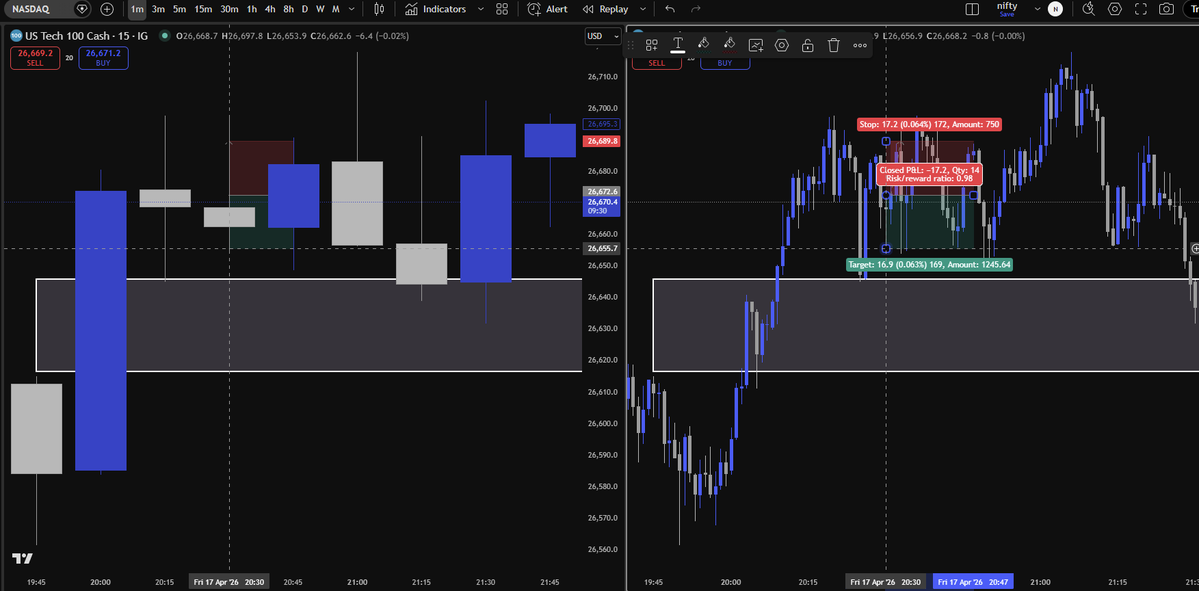The width and height of the screenshot is (1199, 591).
Task: Open more options three dots in toolbar
Action: pyautogui.click(x=859, y=45)
